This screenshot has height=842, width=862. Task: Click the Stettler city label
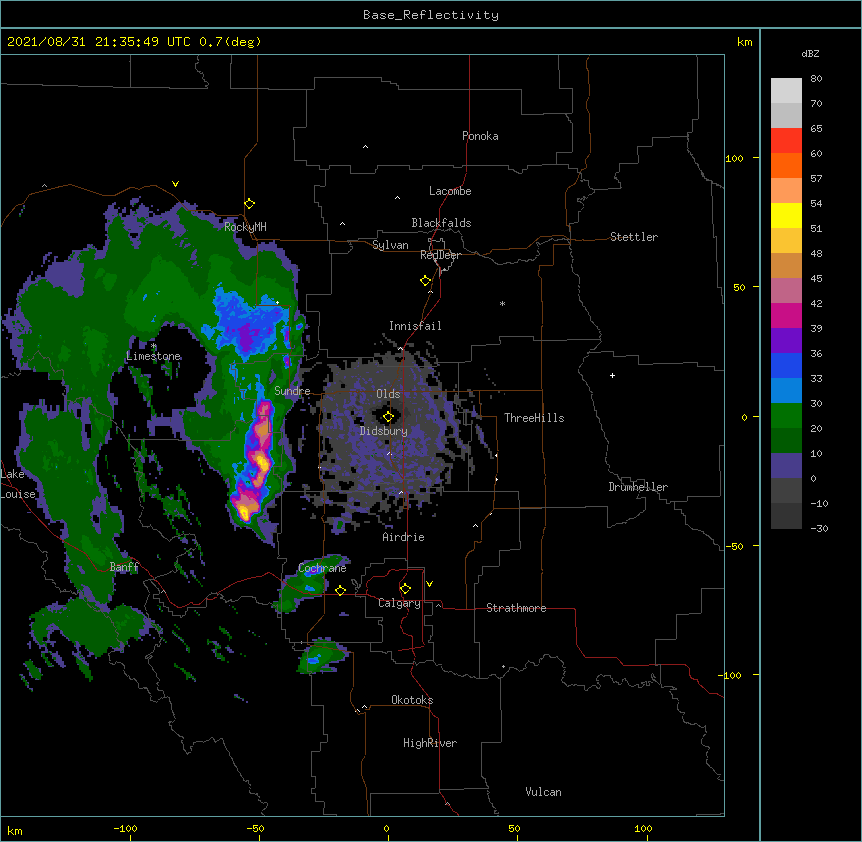tap(634, 237)
